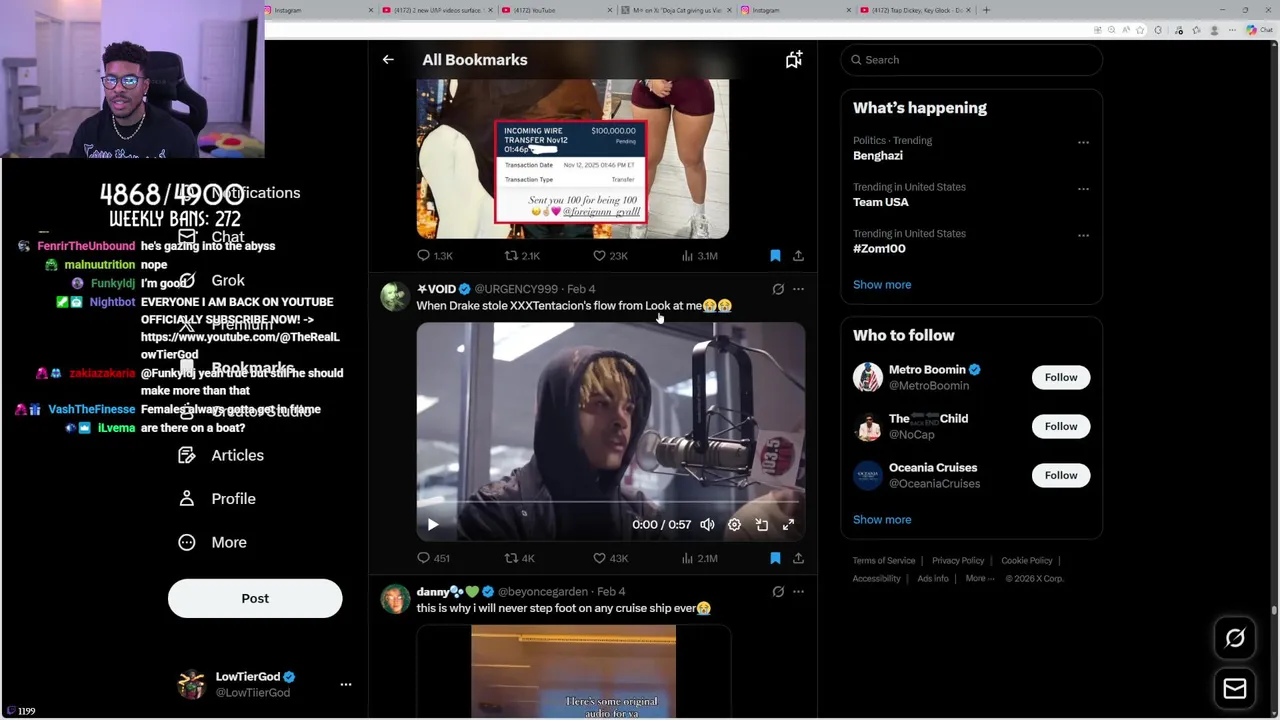View analytics showing 2.1M views
Viewport: 1280px width, 720px height.
[699, 558]
